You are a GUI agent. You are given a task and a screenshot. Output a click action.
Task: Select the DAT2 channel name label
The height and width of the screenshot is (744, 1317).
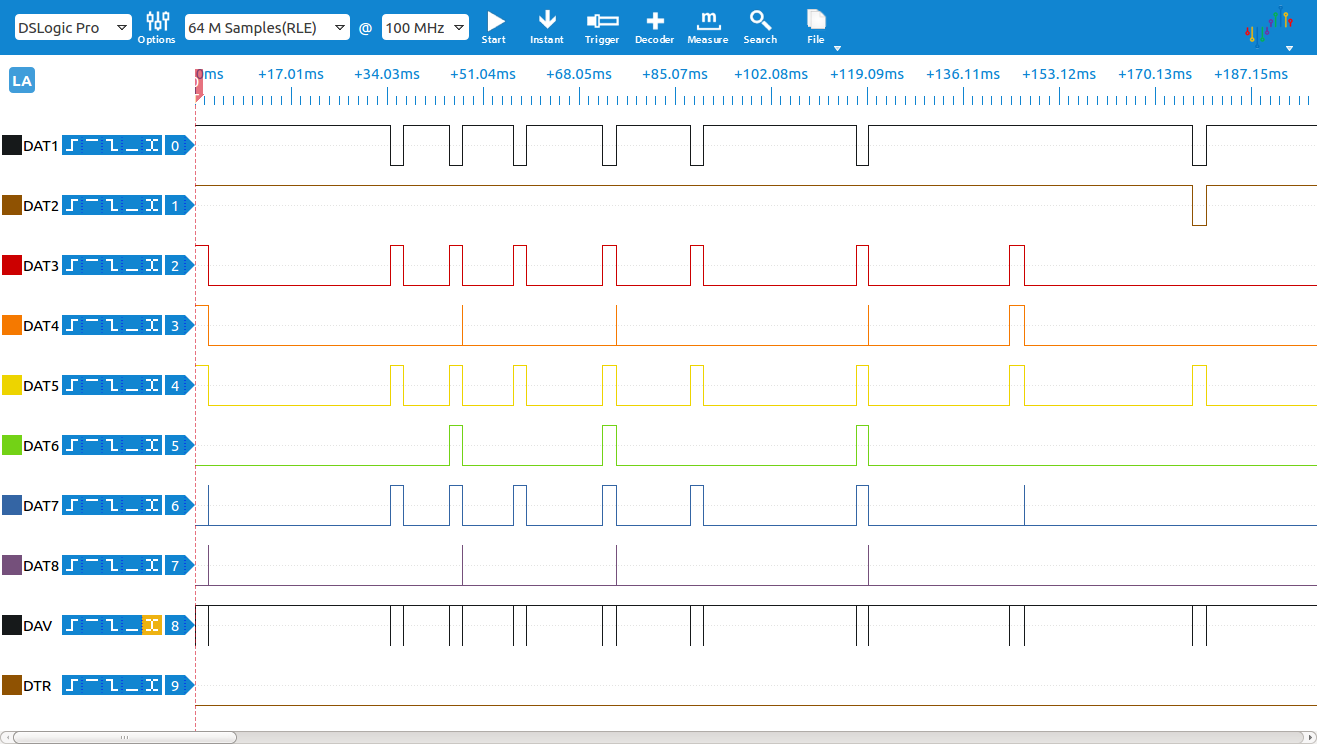tap(41, 206)
